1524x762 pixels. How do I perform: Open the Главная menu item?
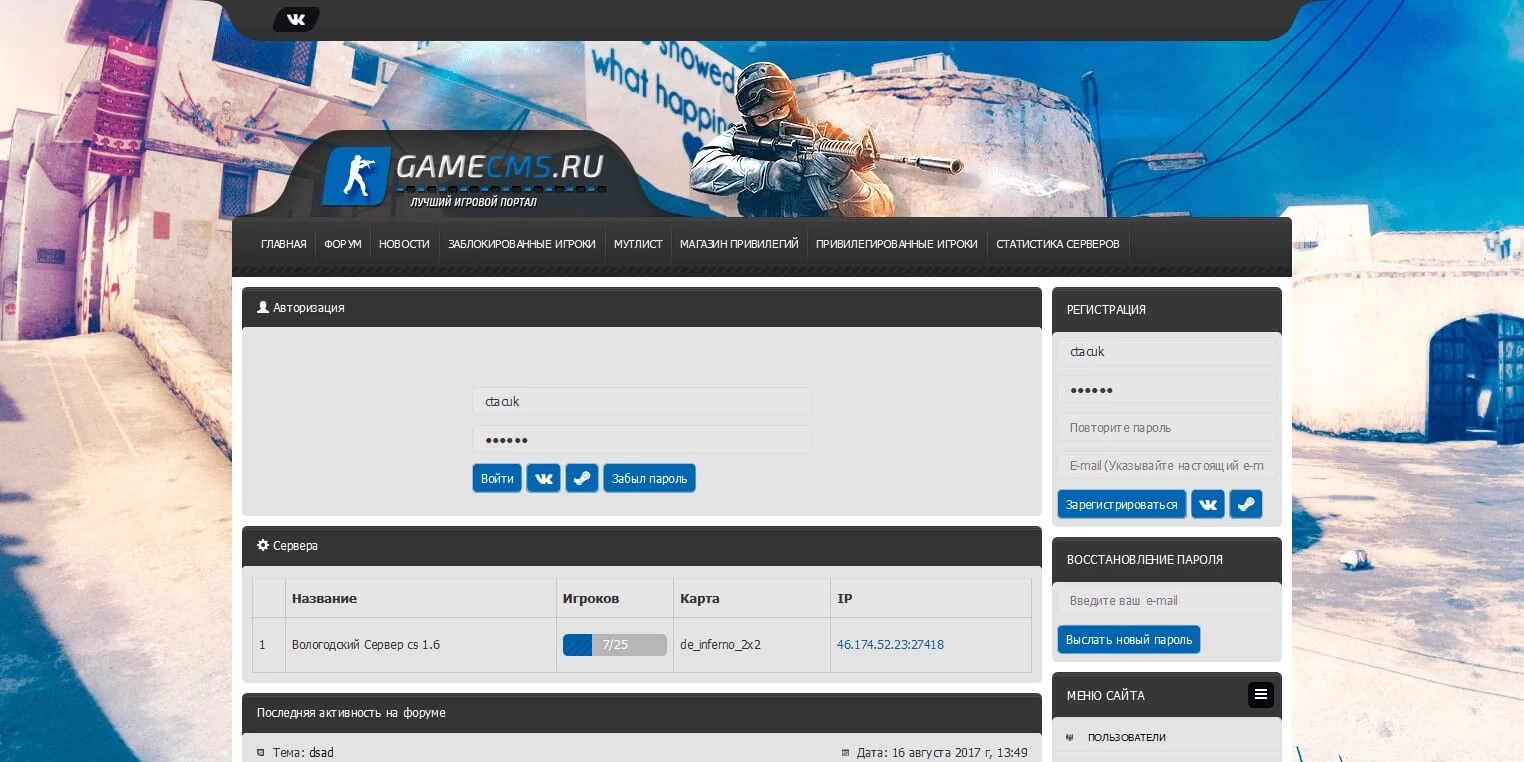(284, 244)
